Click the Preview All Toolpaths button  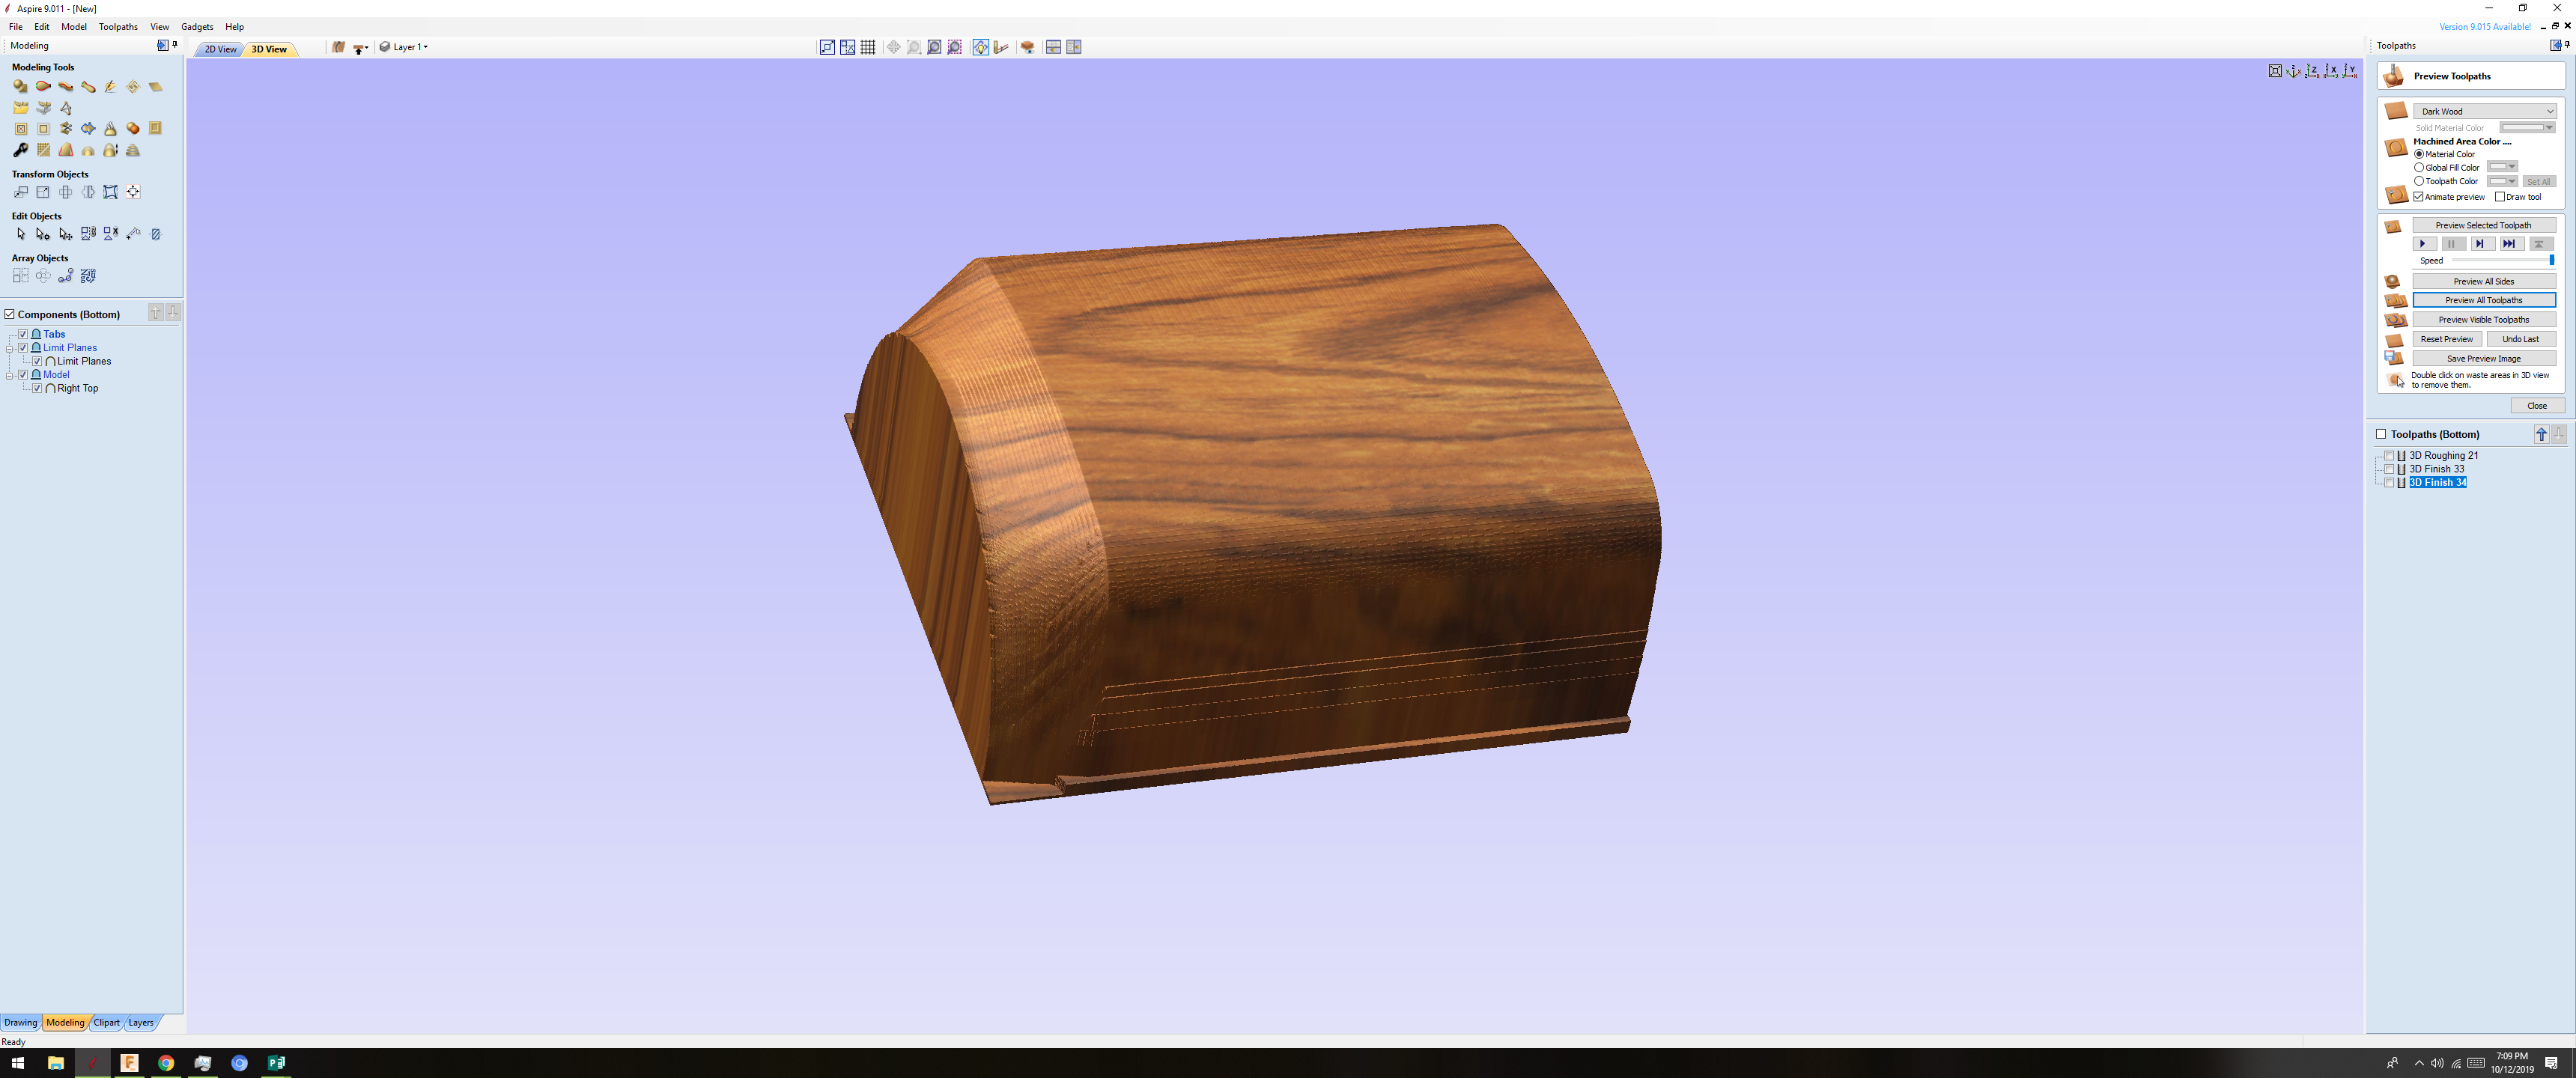click(x=2485, y=300)
